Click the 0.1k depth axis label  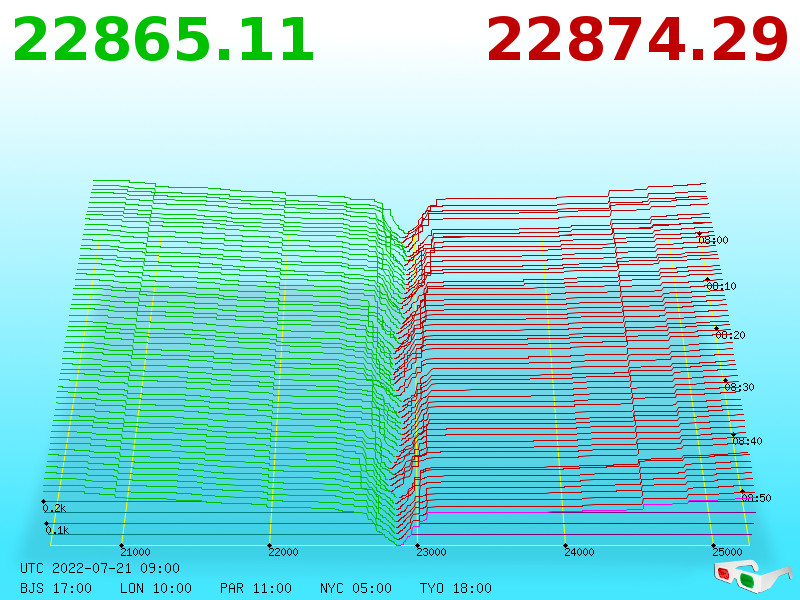tap(57, 530)
